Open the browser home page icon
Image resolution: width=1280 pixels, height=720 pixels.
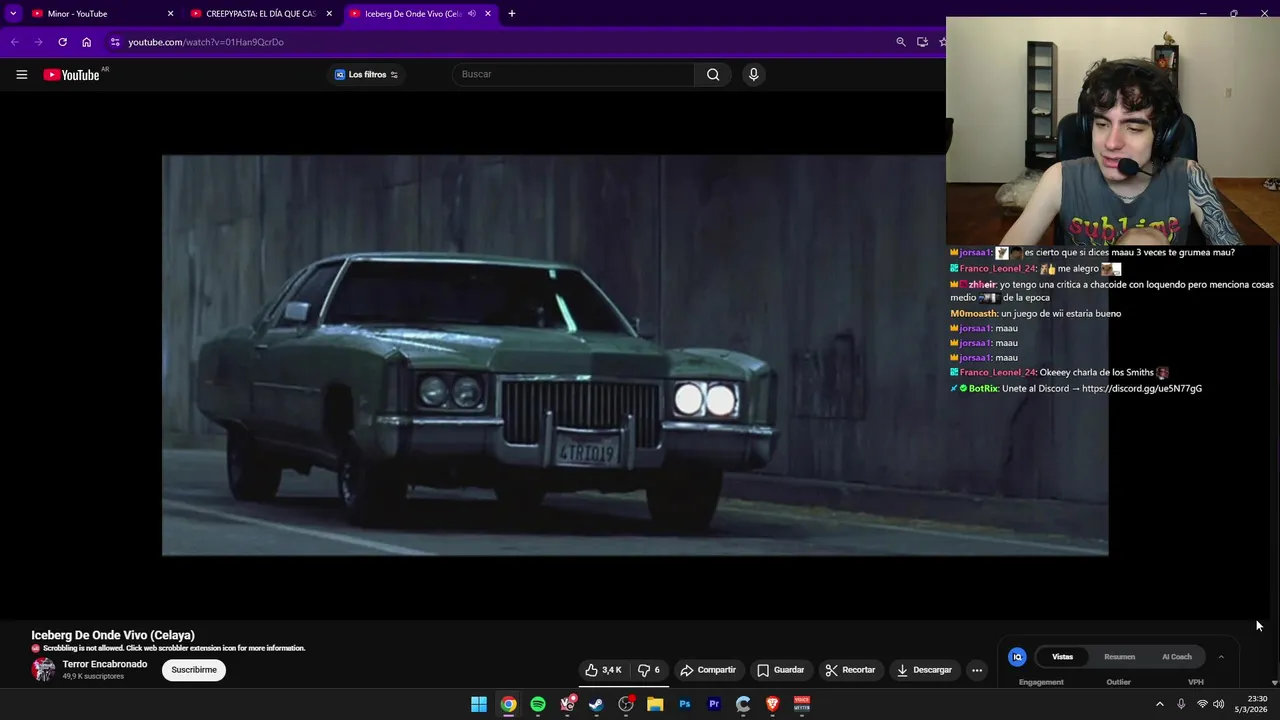click(x=86, y=42)
